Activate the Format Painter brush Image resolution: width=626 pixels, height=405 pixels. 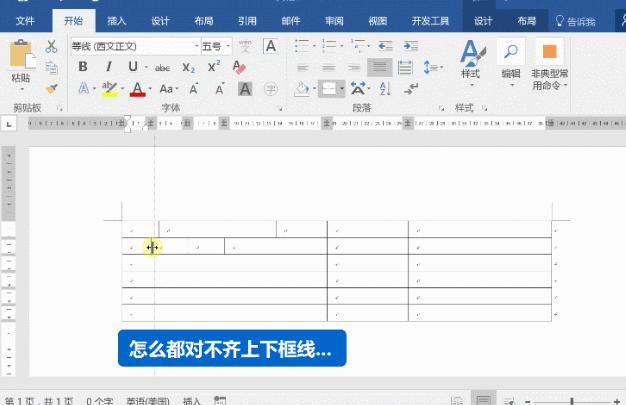[51, 89]
